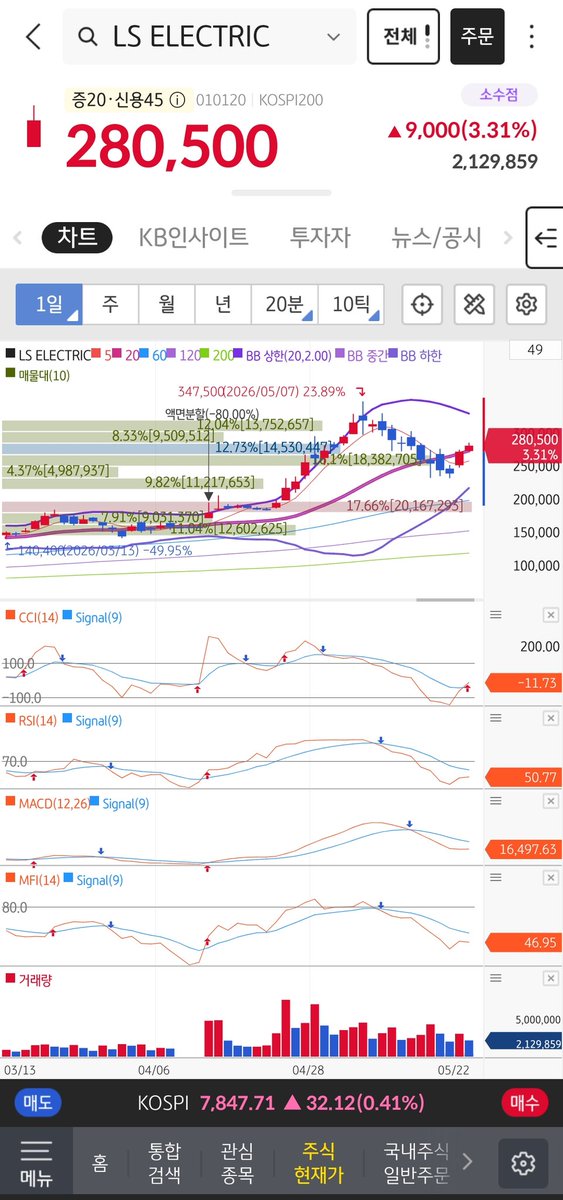Tap the info icon next to 신용45
Image resolution: width=563 pixels, height=1200 pixels.
coord(177,100)
